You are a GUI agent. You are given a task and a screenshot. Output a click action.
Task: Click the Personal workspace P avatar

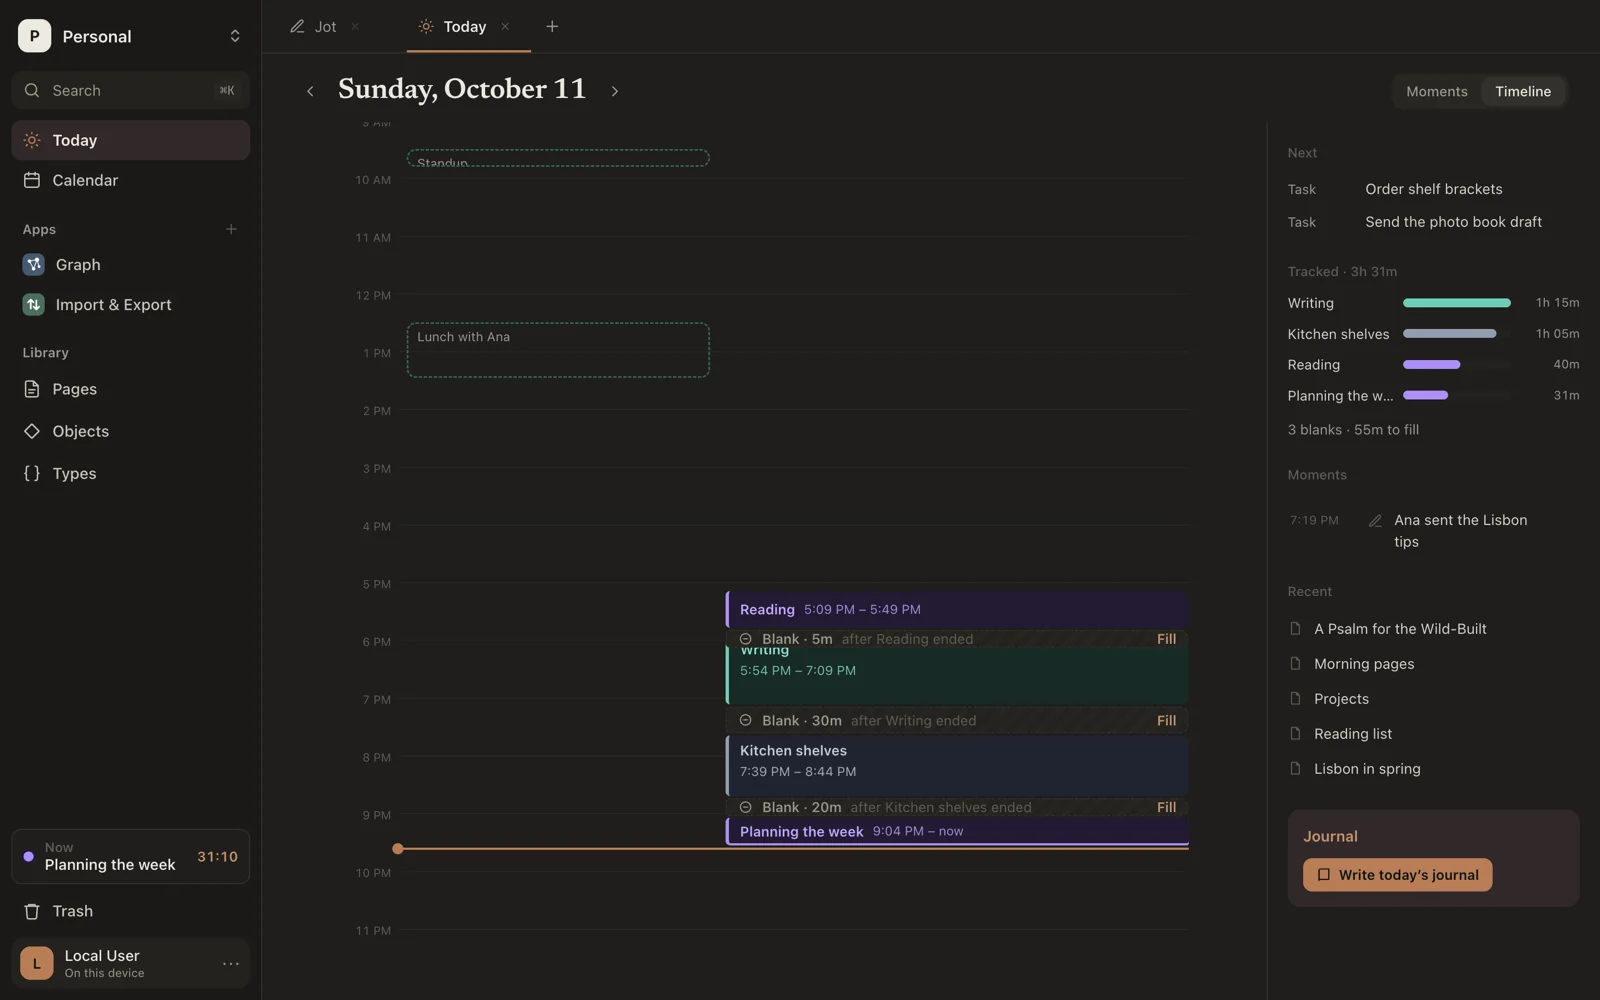[x=35, y=36]
